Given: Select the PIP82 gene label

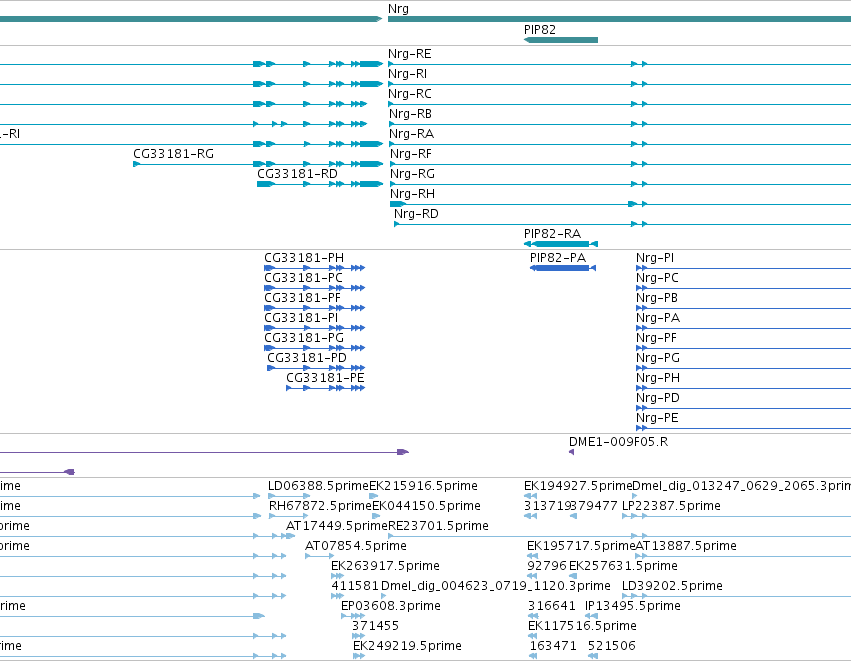Looking at the screenshot, I should (x=540, y=30).
